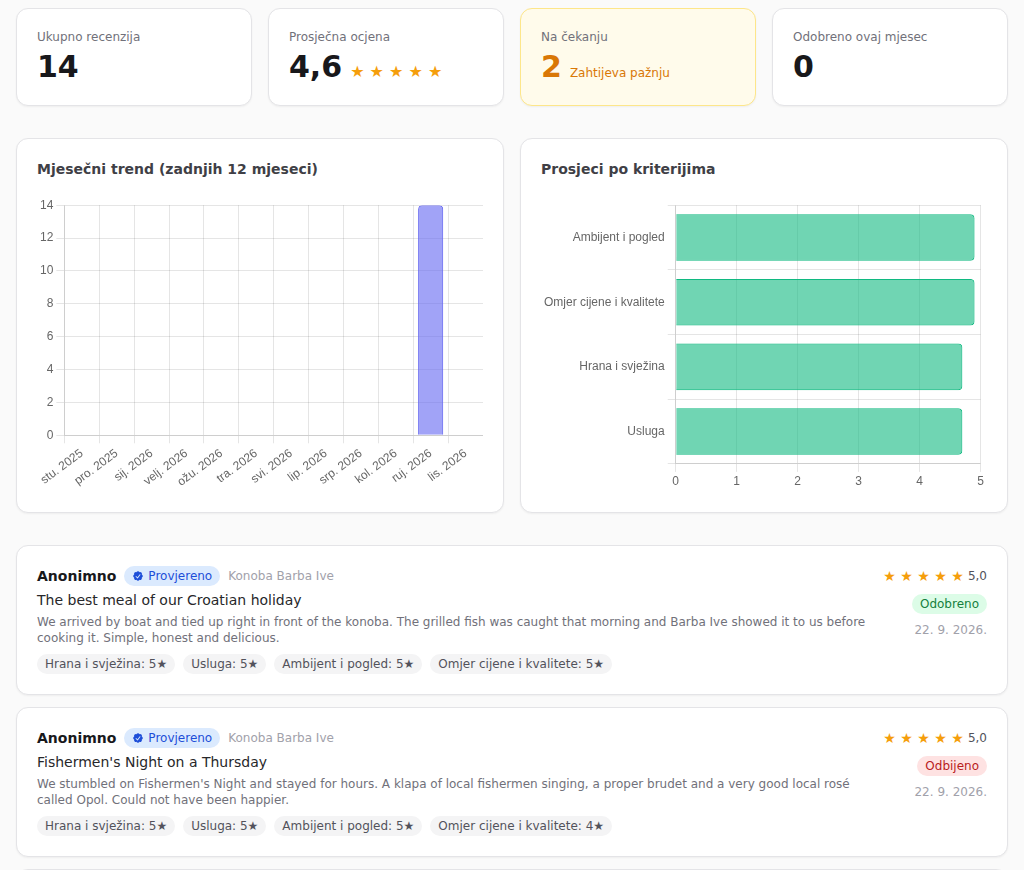Click the five-star rating on the first review

tap(923, 576)
